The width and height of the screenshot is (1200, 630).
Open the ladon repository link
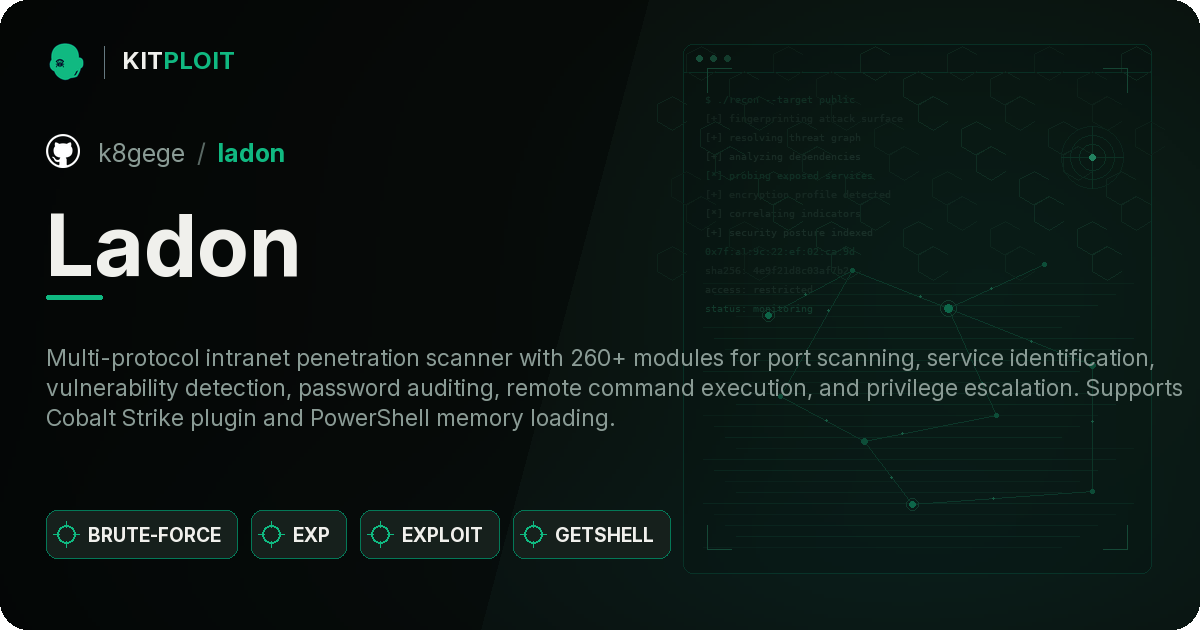251,153
